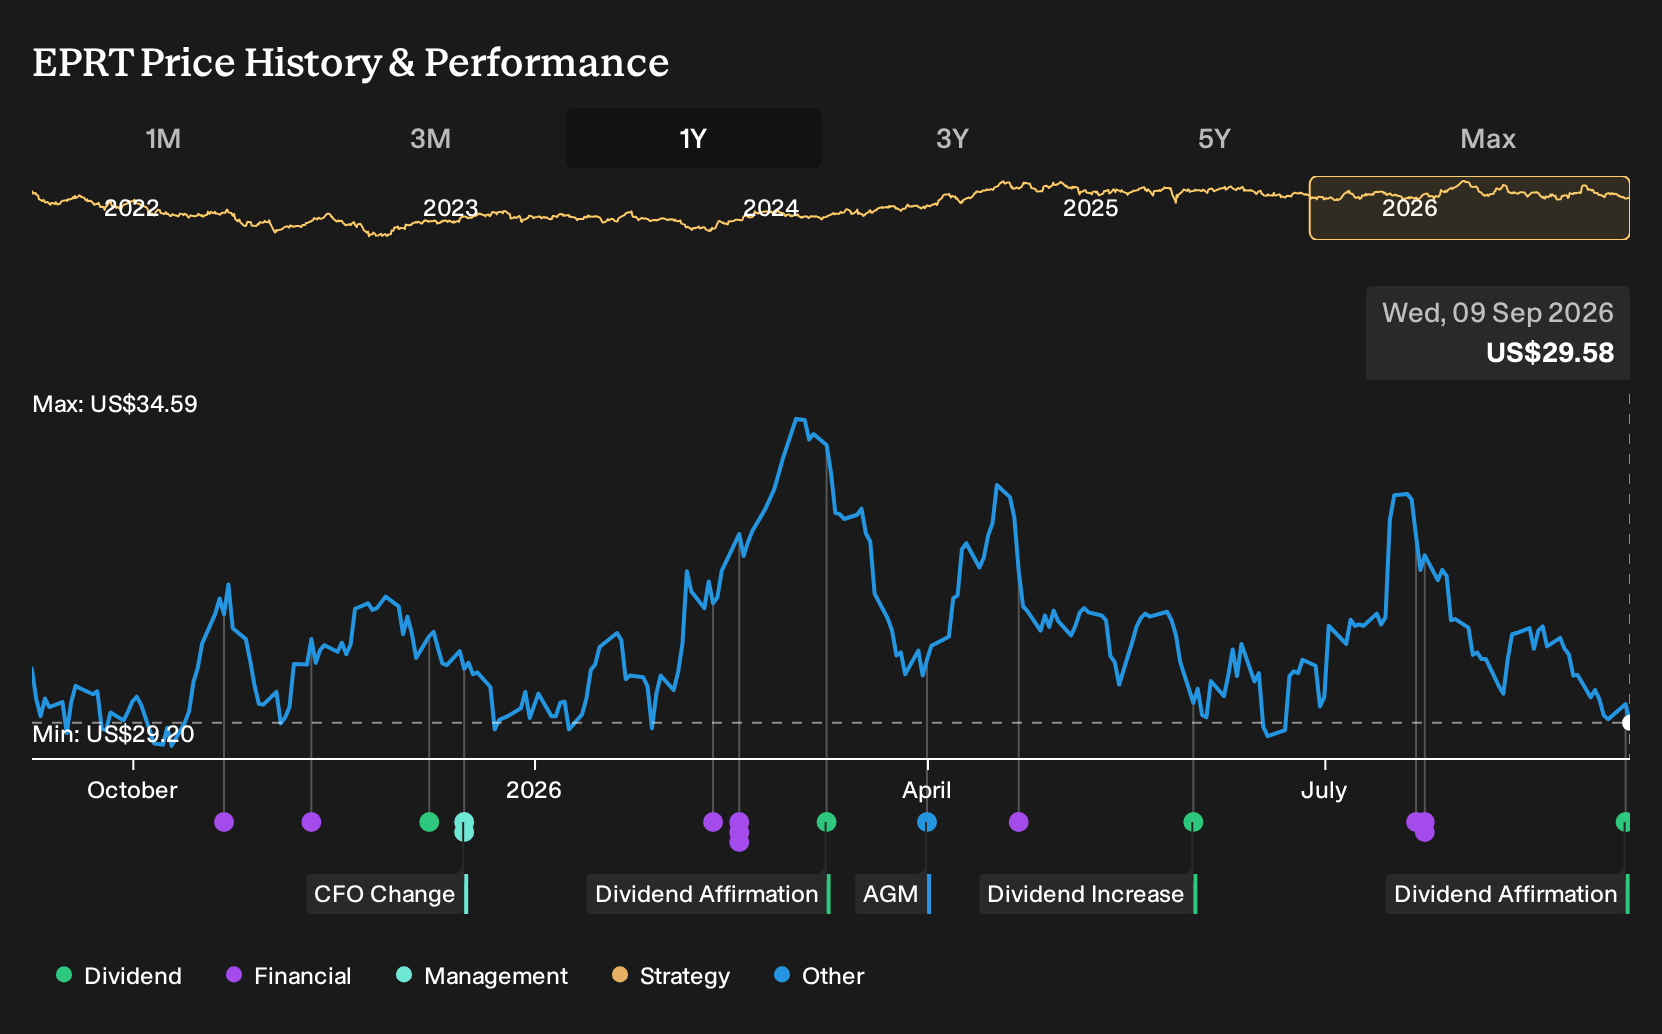Viewport: 1662px width, 1034px height.
Task: Toggle the Management legend filter
Action: (x=482, y=976)
